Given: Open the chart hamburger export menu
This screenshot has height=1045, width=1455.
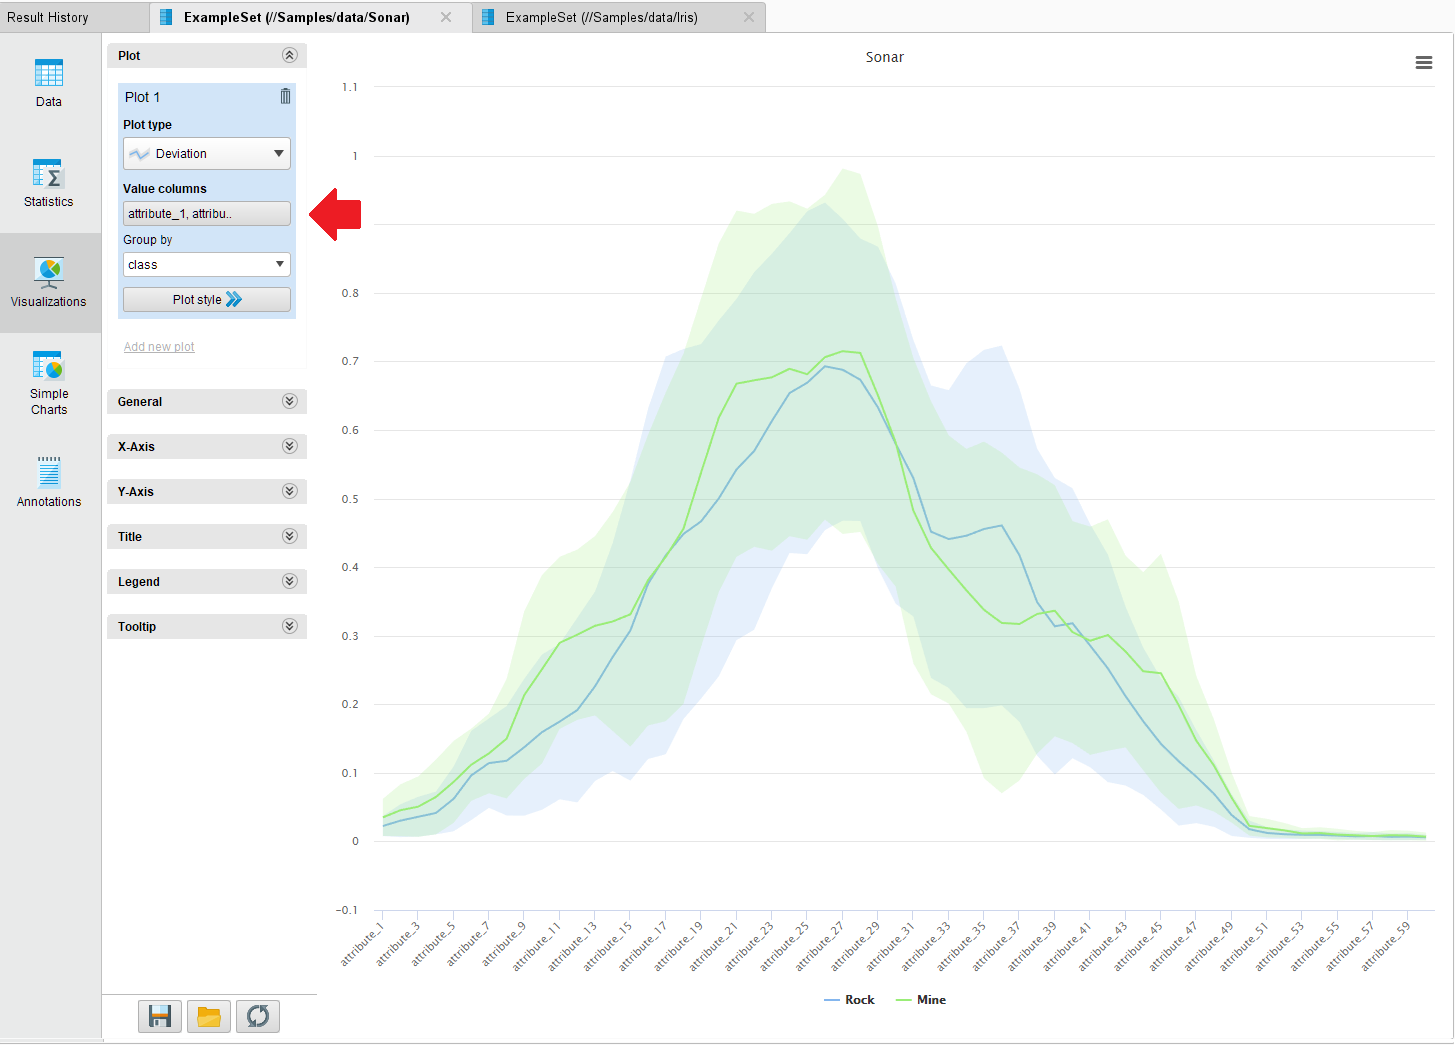Looking at the screenshot, I should (x=1424, y=63).
